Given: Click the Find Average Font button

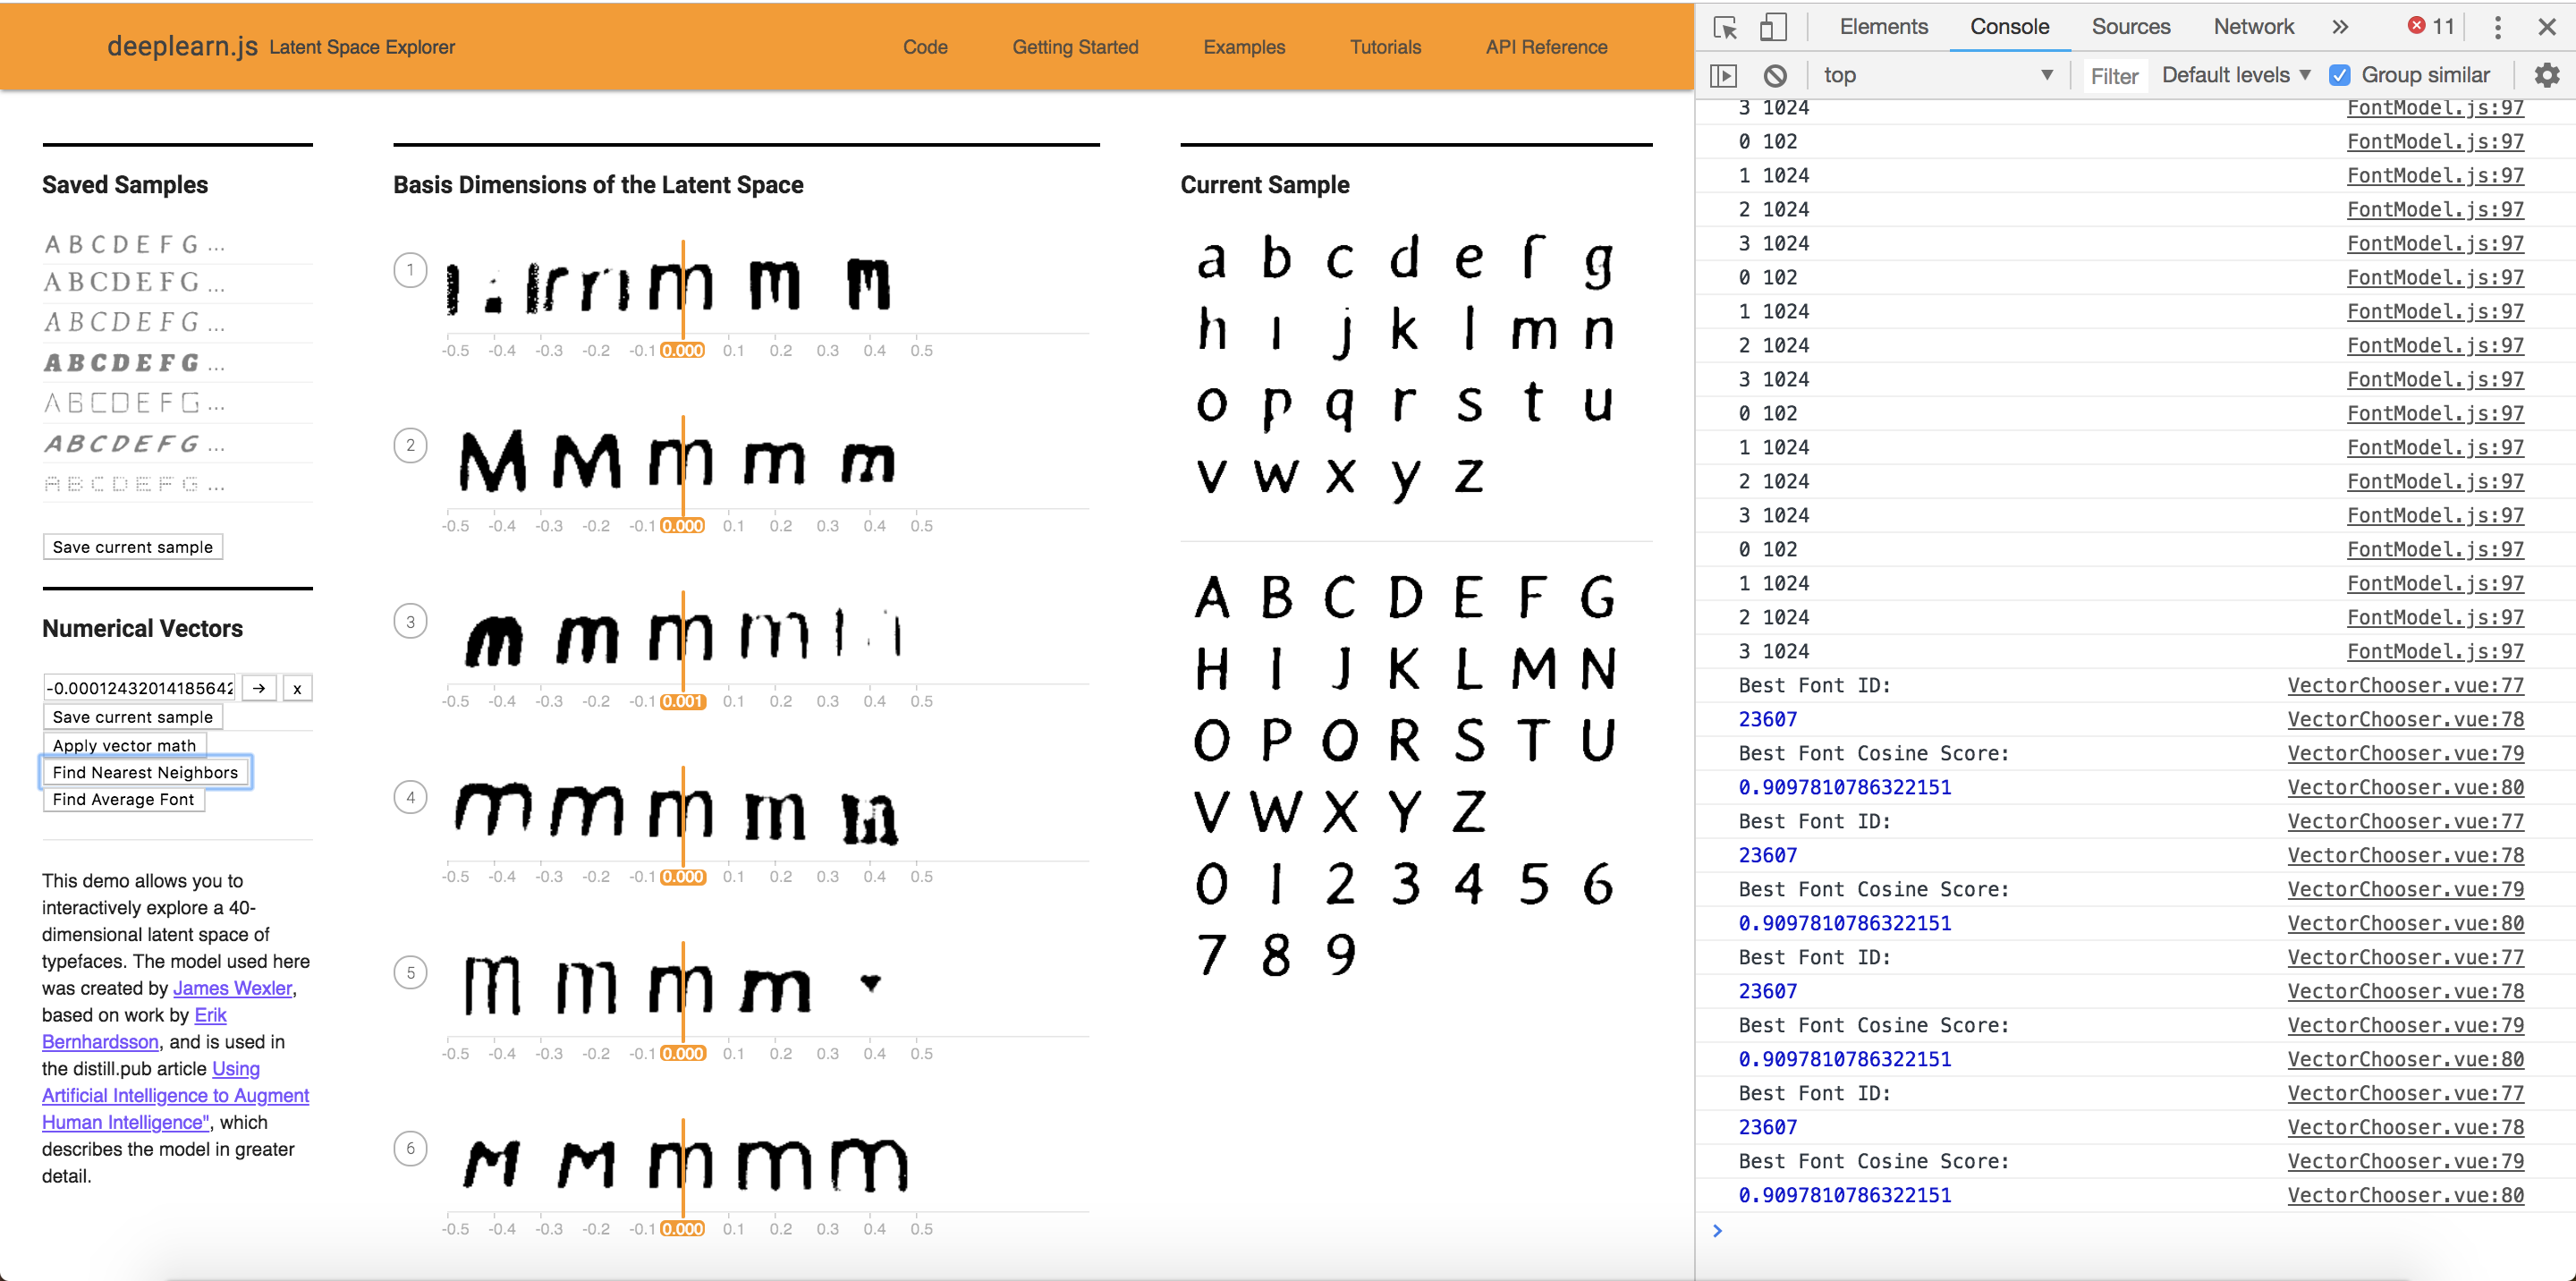Looking at the screenshot, I should [124, 799].
